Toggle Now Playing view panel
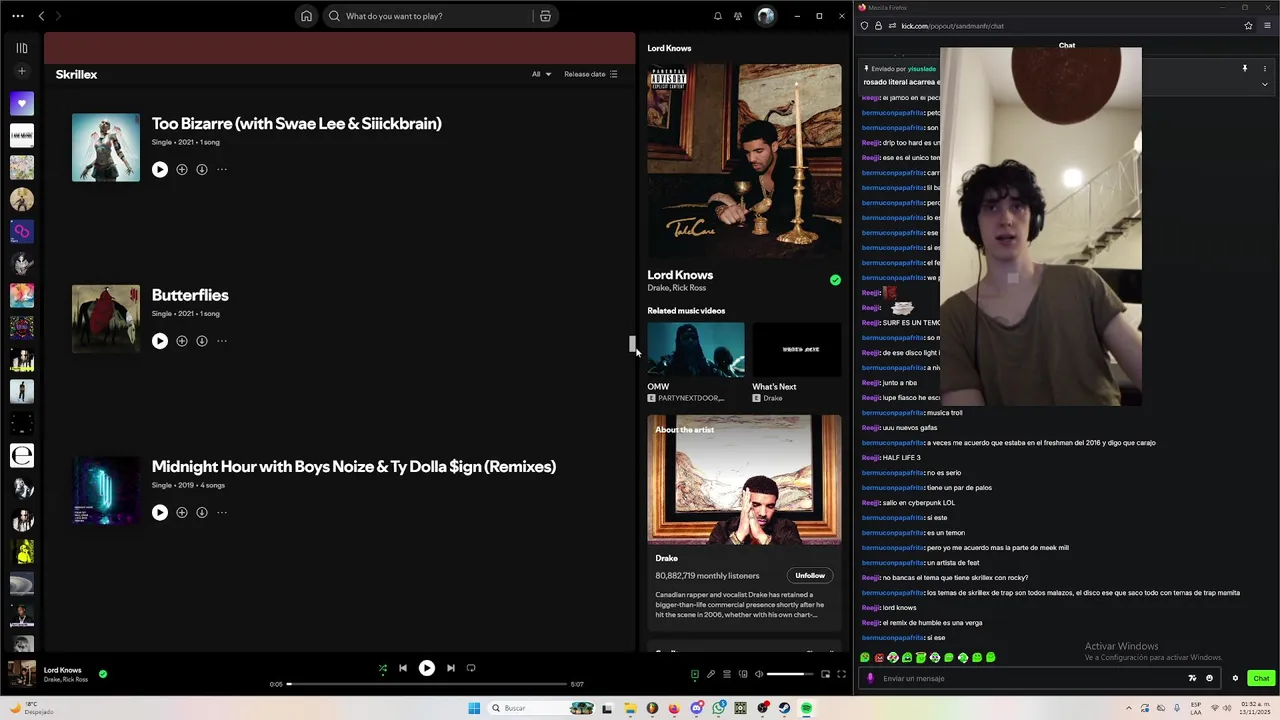This screenshot has width=1280, height=720. pyautogui.click(x=695, y=674)
